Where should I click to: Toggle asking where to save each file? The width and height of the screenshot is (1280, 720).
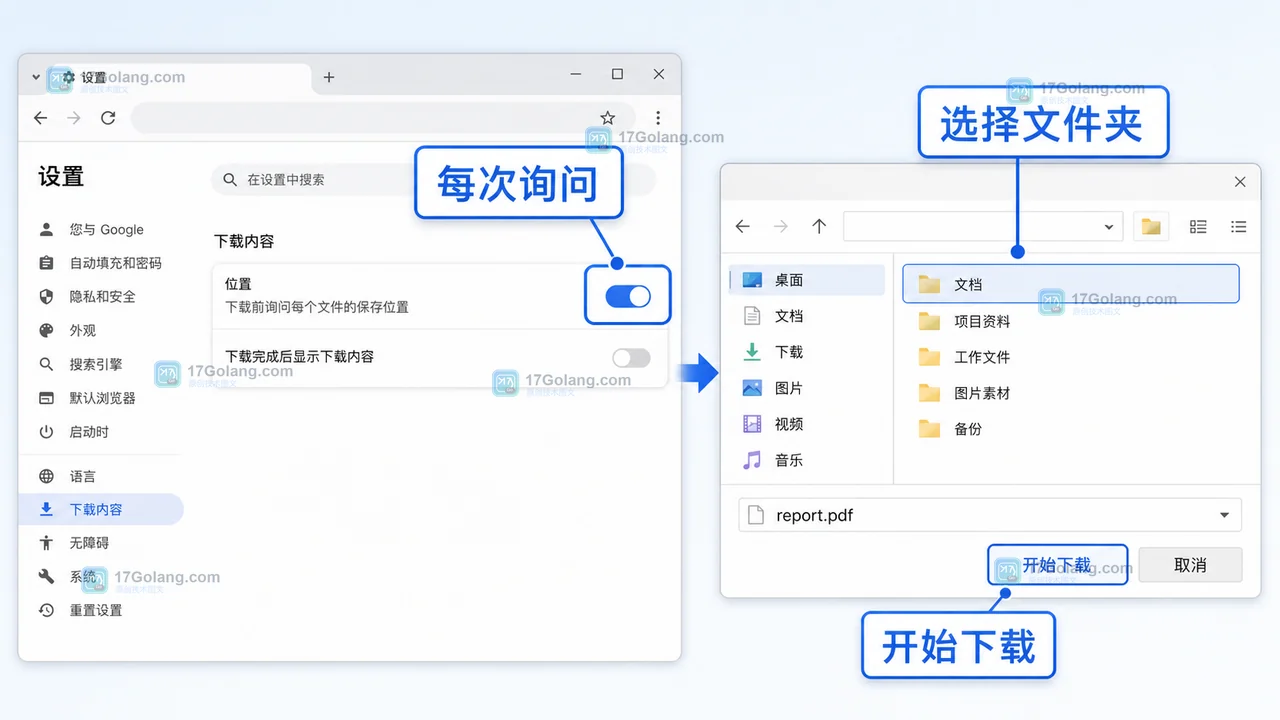click(628, 296)
